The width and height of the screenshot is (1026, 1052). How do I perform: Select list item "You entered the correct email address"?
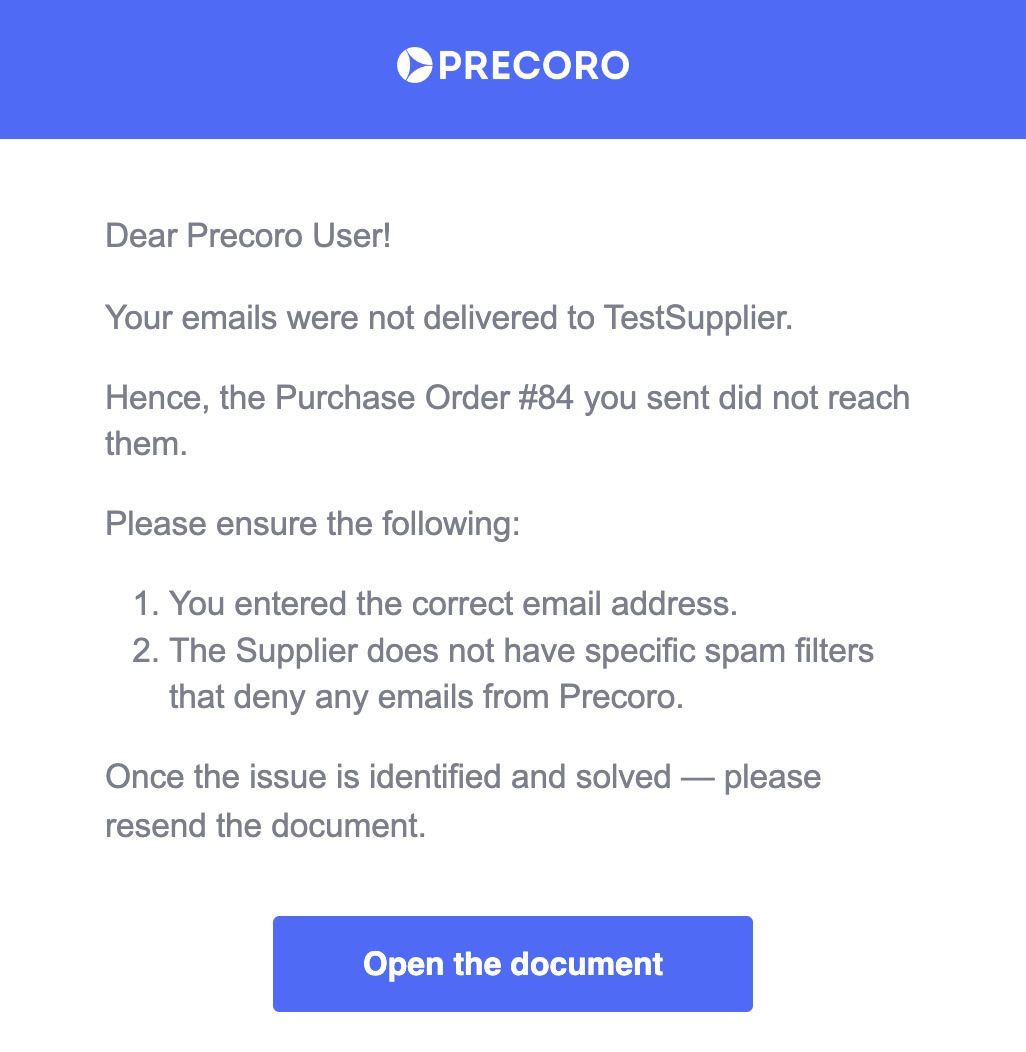[453, 604]
